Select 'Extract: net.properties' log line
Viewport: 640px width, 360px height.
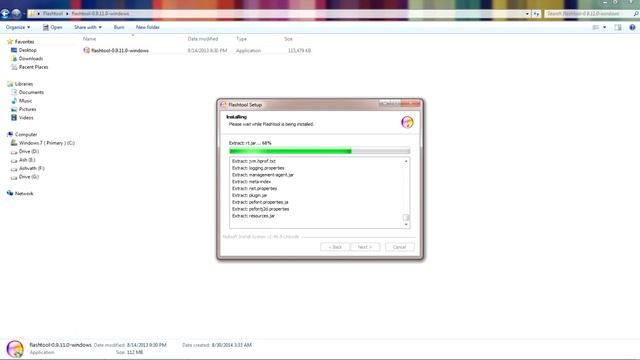[x=255, y=189]
